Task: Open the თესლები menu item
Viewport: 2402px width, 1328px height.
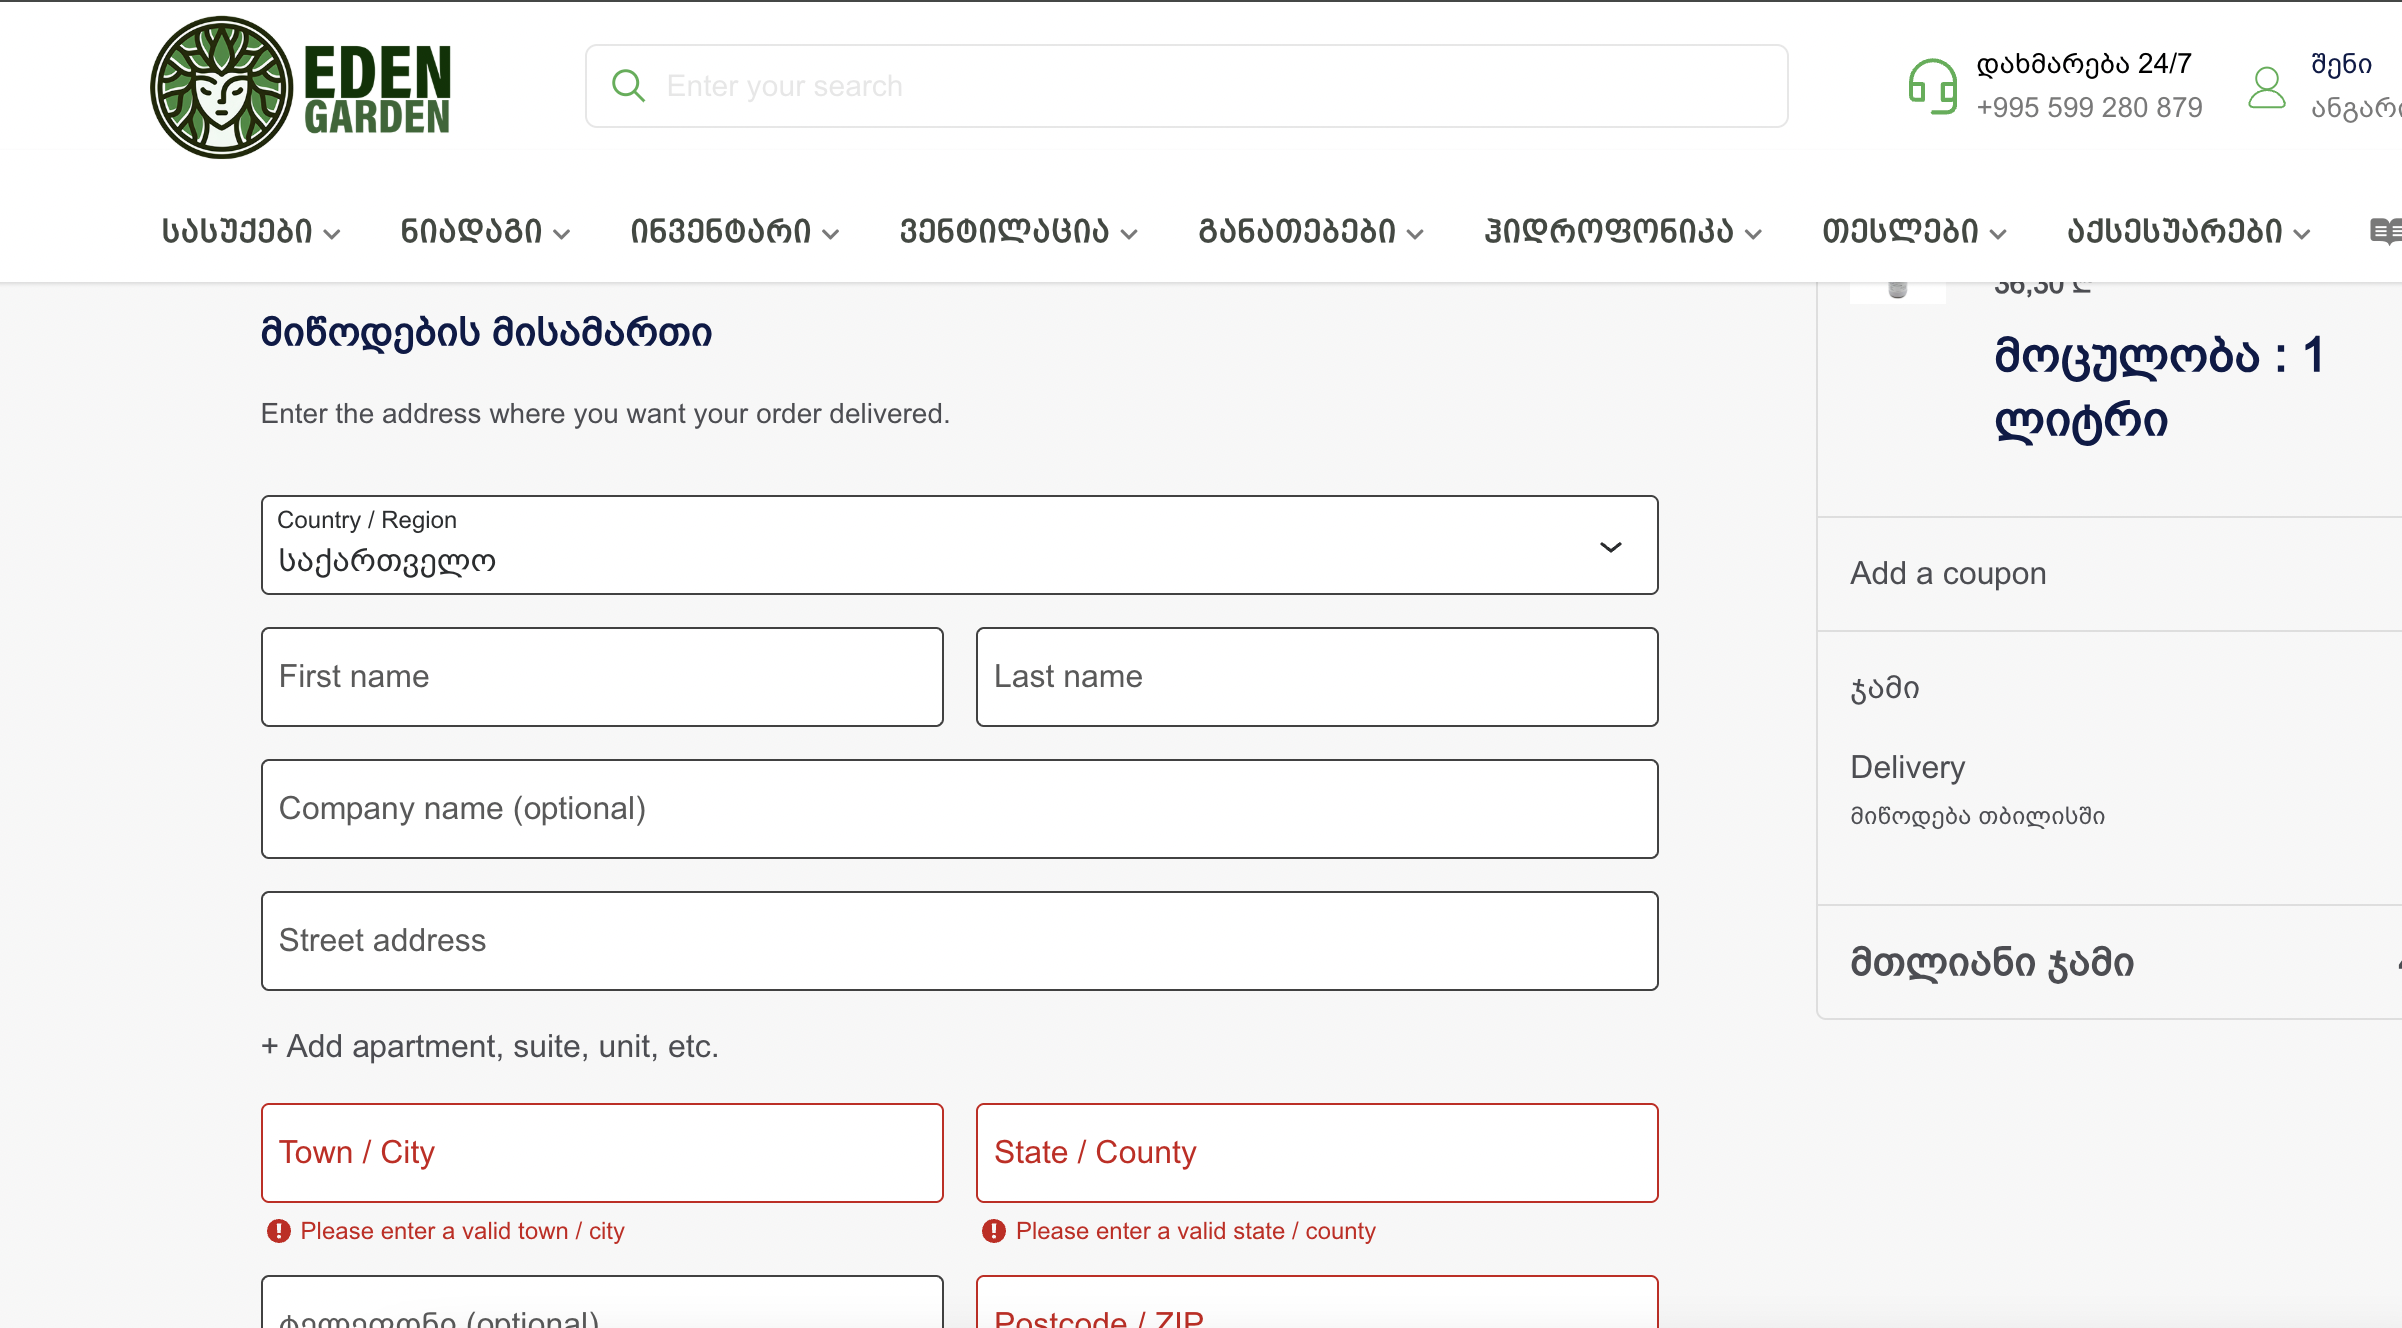Action: click(1913, 232)
